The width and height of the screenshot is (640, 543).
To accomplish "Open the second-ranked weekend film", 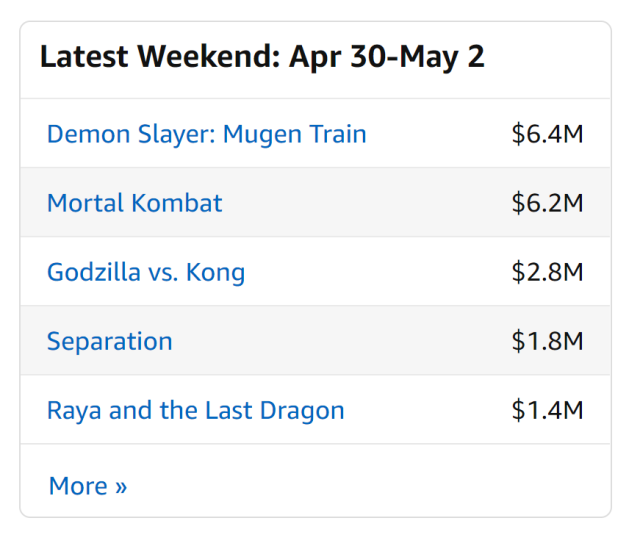I will pos(134,203).
